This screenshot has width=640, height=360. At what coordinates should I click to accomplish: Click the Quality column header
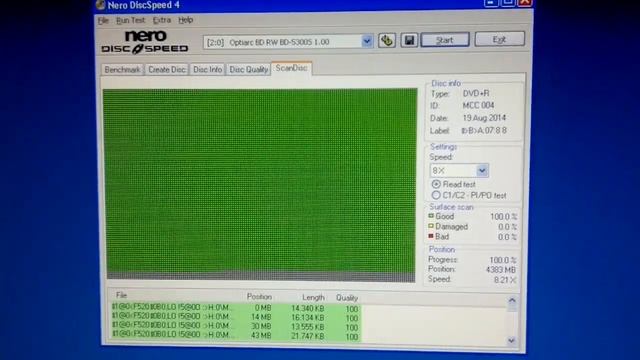click(347, 298)
